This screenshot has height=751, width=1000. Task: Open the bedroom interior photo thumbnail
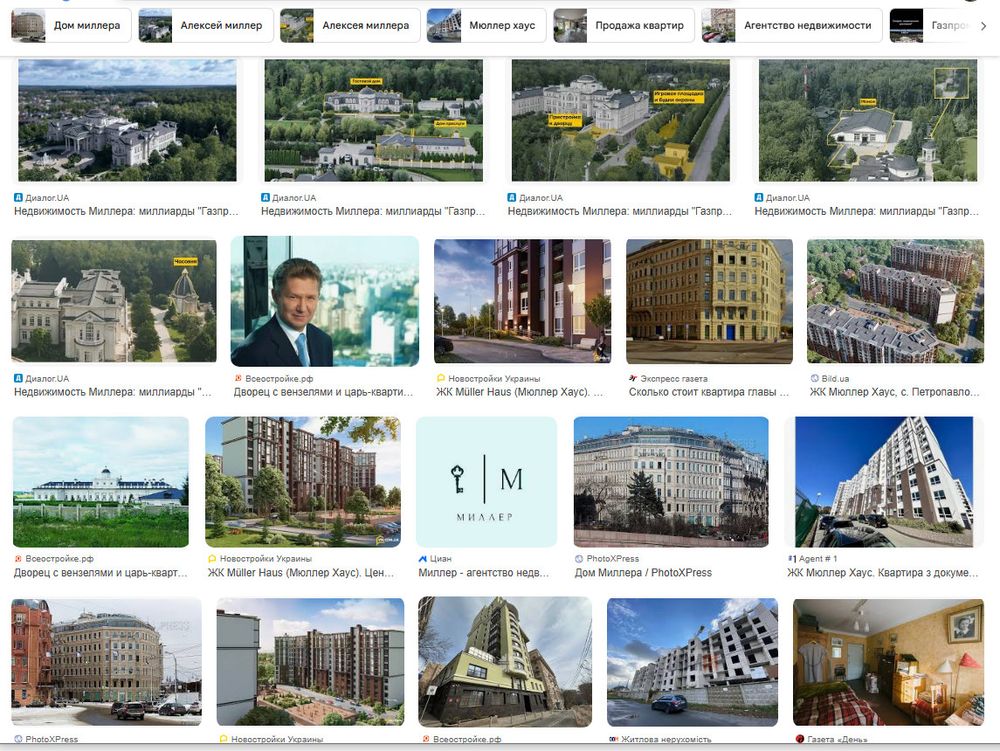[x=888, y=662]
